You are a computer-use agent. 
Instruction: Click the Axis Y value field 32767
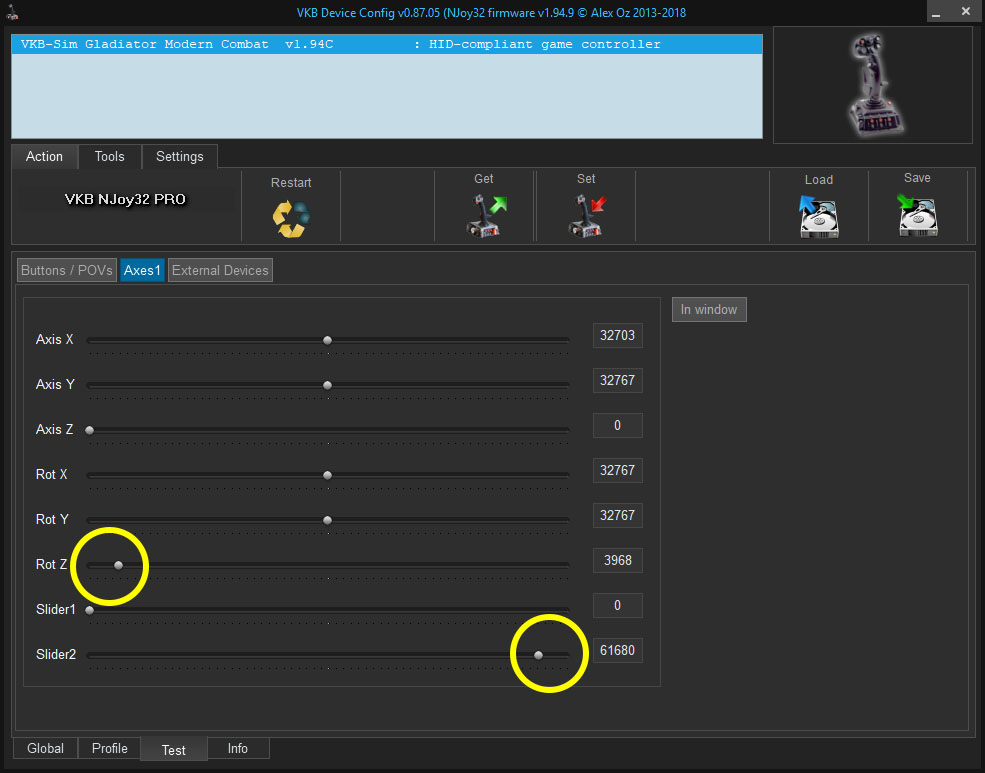(x=618, y=381)
